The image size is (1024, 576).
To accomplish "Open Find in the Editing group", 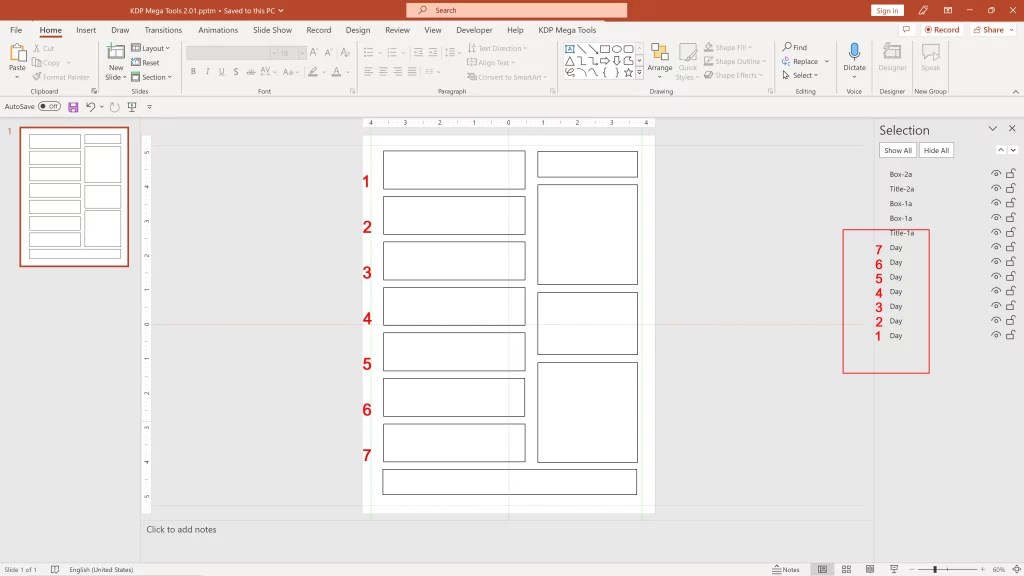I will [799, 46].
